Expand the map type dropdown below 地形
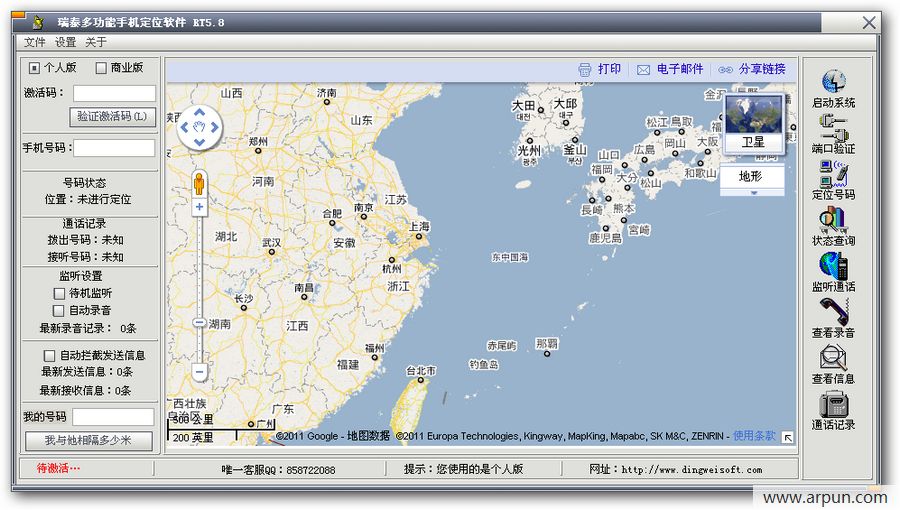 click(752, 192)
